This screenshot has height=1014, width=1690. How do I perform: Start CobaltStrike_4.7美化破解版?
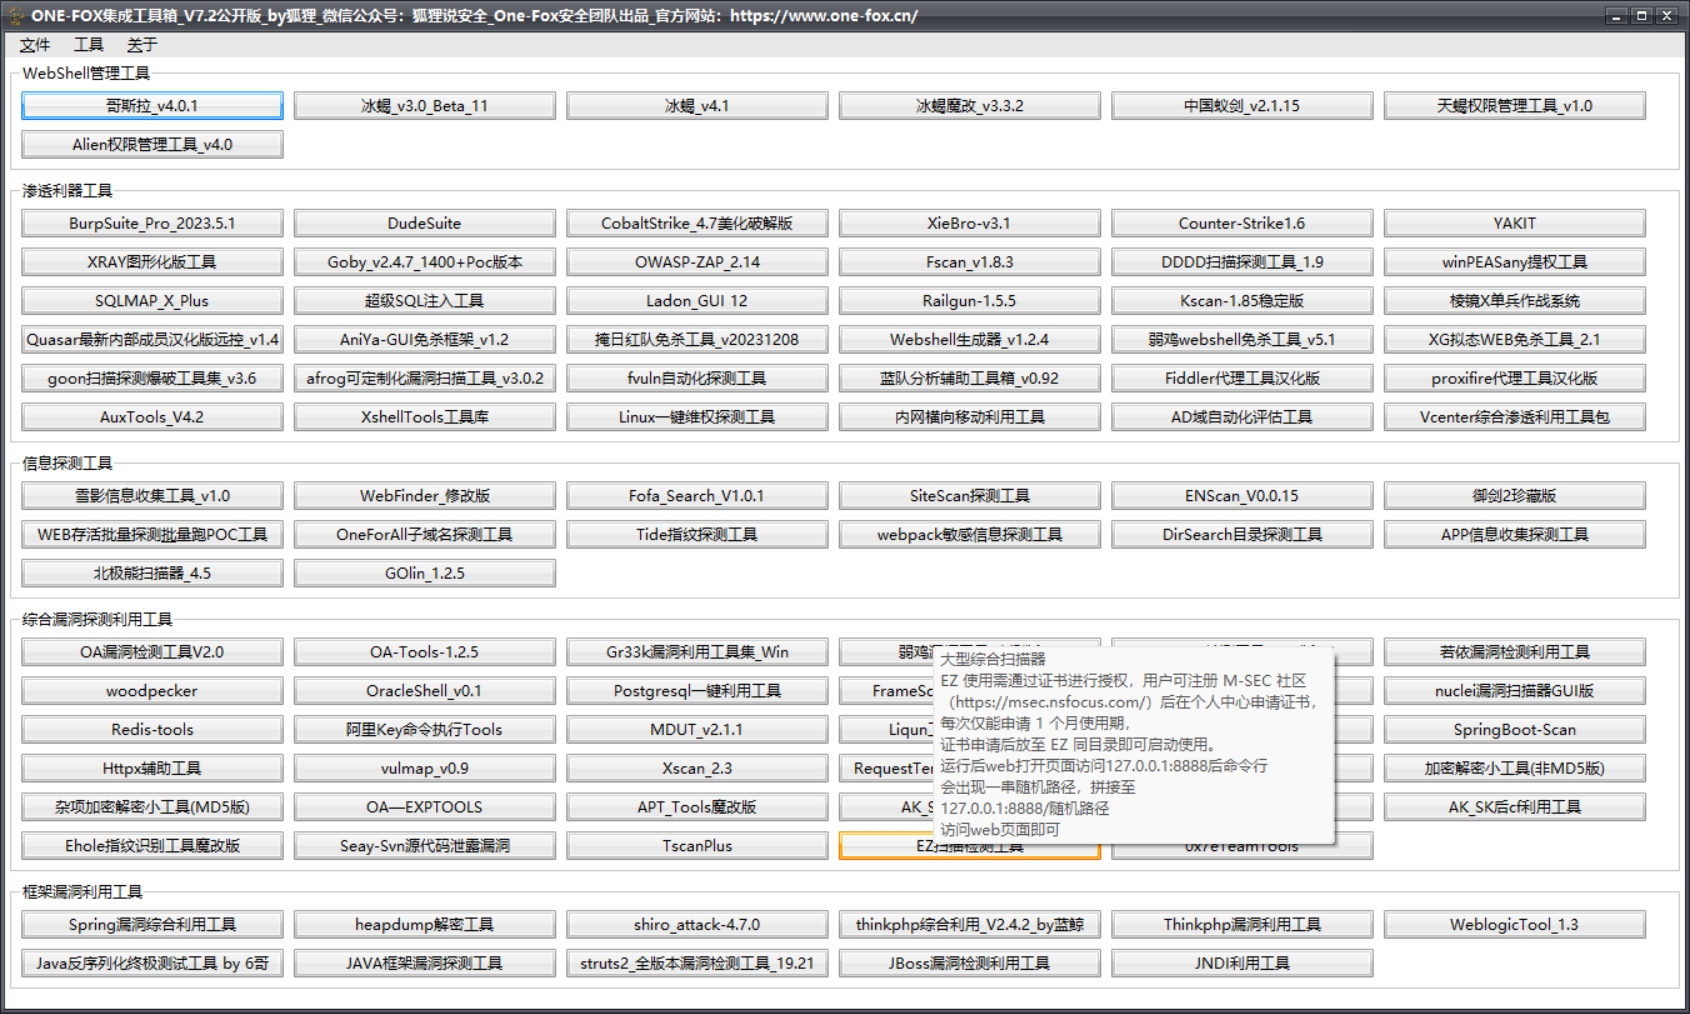coord(697,224)
